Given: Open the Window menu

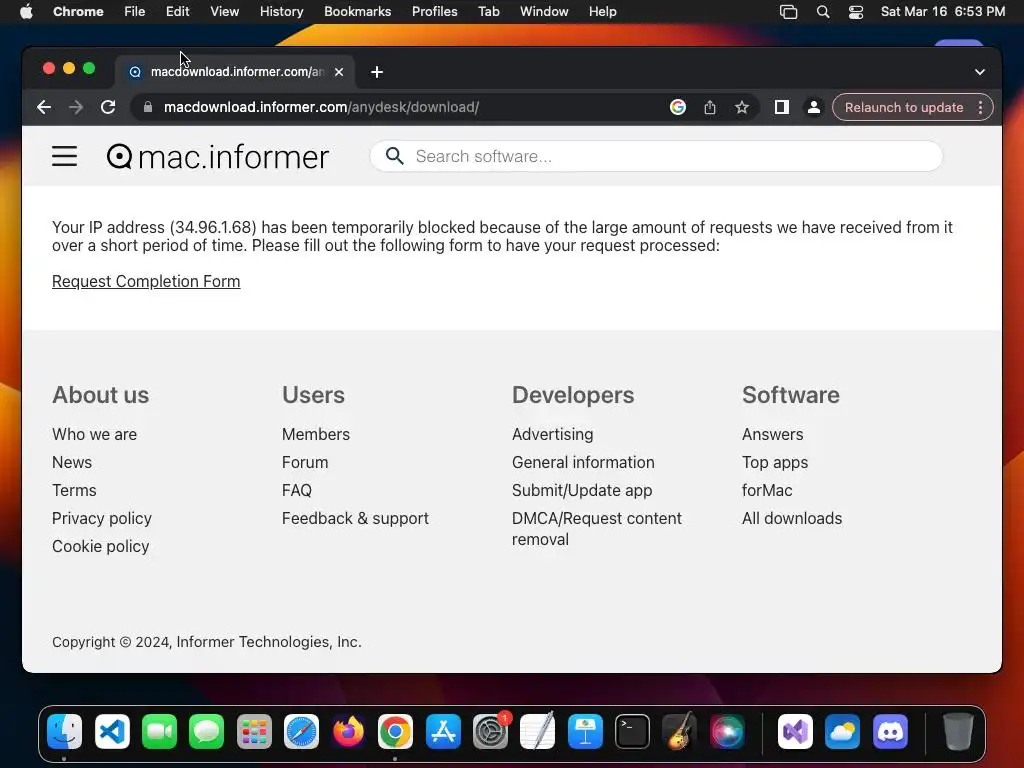Looking at the screenshot, I should 544,11.
